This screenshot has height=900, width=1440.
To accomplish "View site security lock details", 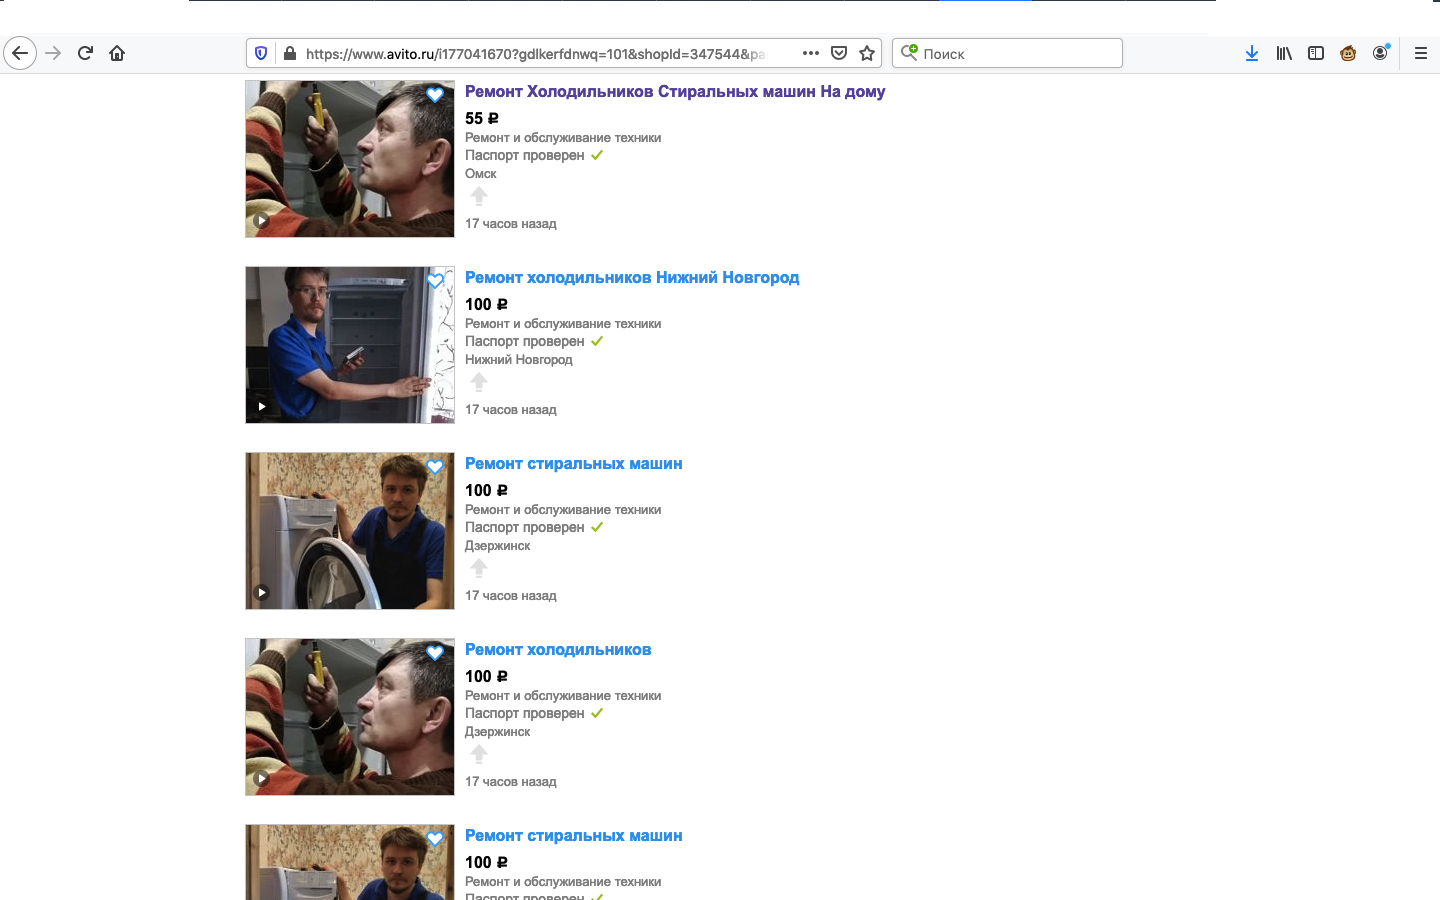I will [290, 53].
